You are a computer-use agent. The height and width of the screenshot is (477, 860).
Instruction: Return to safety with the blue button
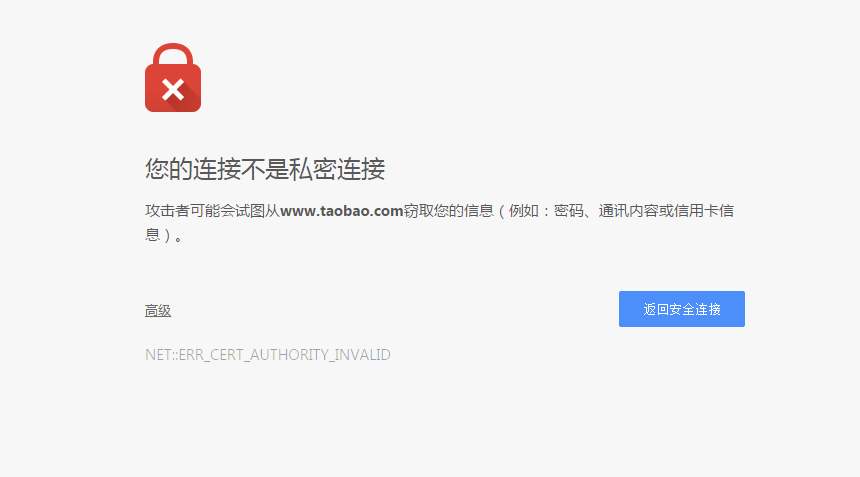pos(682,309)
